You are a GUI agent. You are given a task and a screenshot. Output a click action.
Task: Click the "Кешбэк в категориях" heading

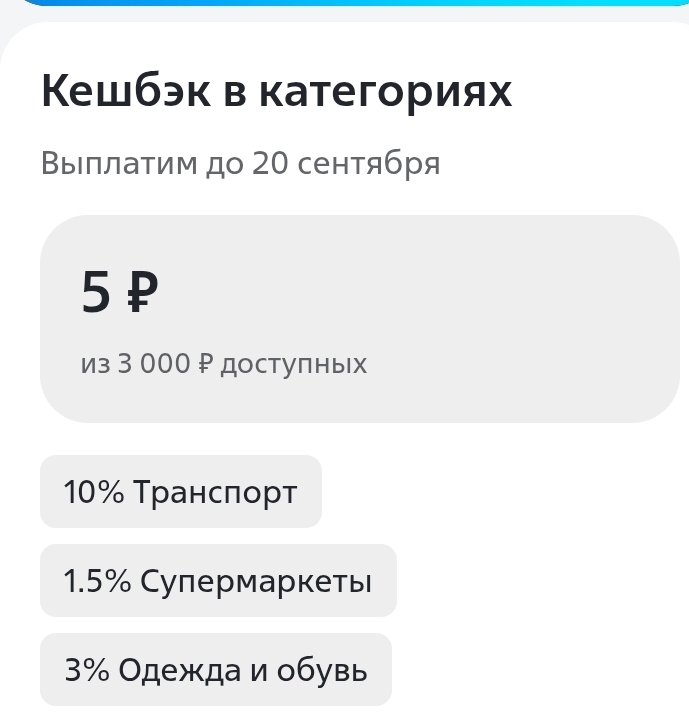point(276,92)
